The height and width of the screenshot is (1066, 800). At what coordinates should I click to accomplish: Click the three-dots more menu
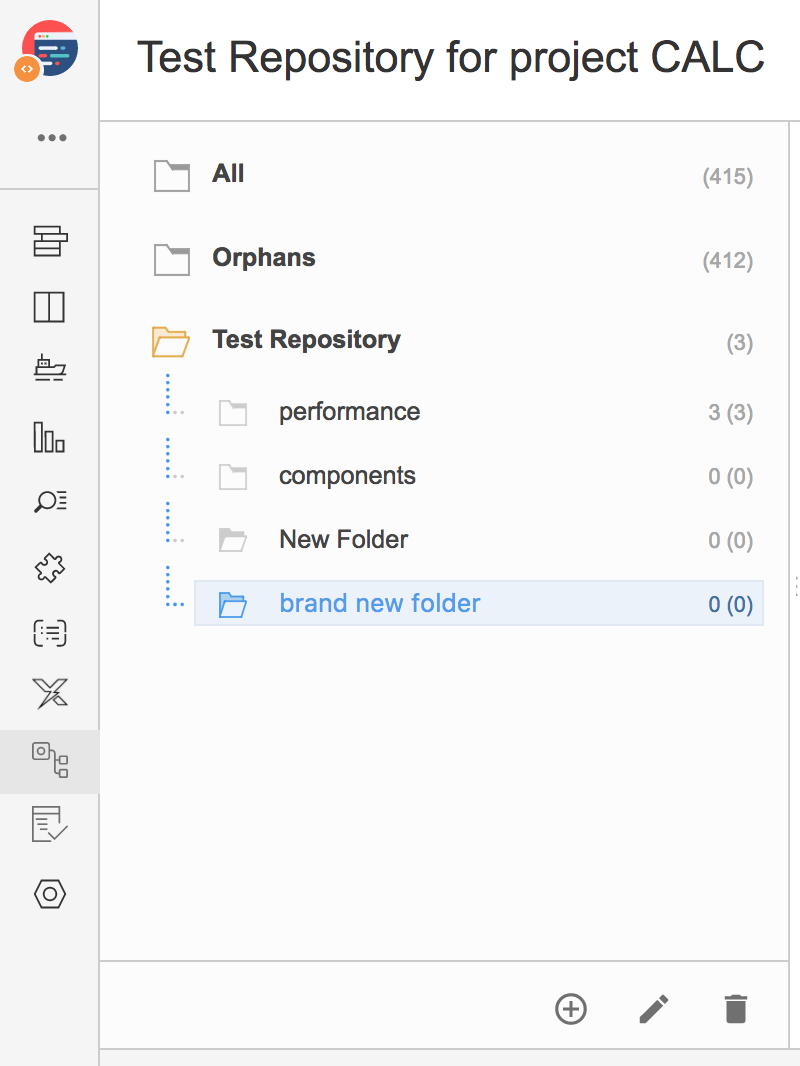(x=52, y=138)
